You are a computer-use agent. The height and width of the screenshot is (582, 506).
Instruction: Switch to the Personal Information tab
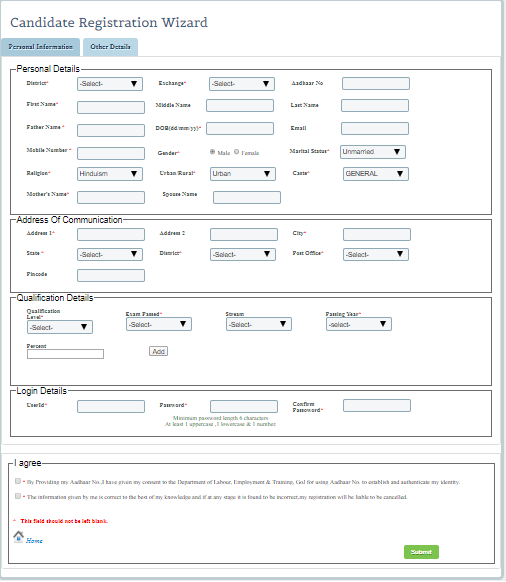pyautogui.click(x=40, y=47)
